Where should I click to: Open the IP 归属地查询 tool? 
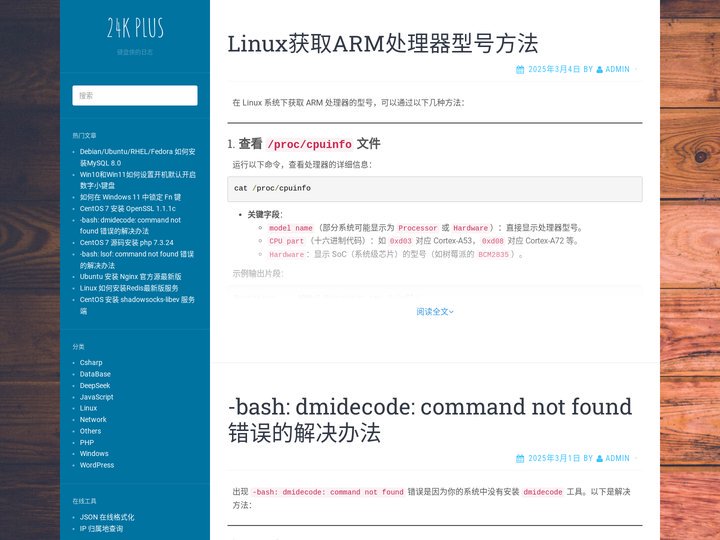(101, 529)
